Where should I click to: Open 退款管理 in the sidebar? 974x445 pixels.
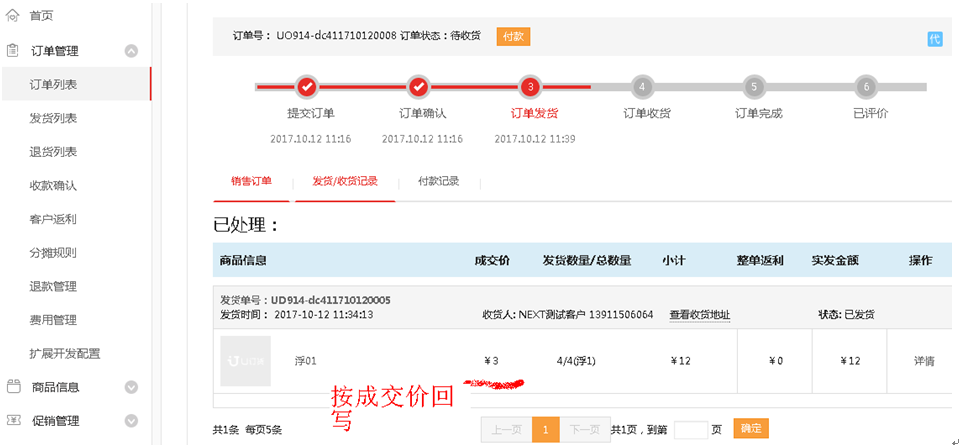[53, 287]
